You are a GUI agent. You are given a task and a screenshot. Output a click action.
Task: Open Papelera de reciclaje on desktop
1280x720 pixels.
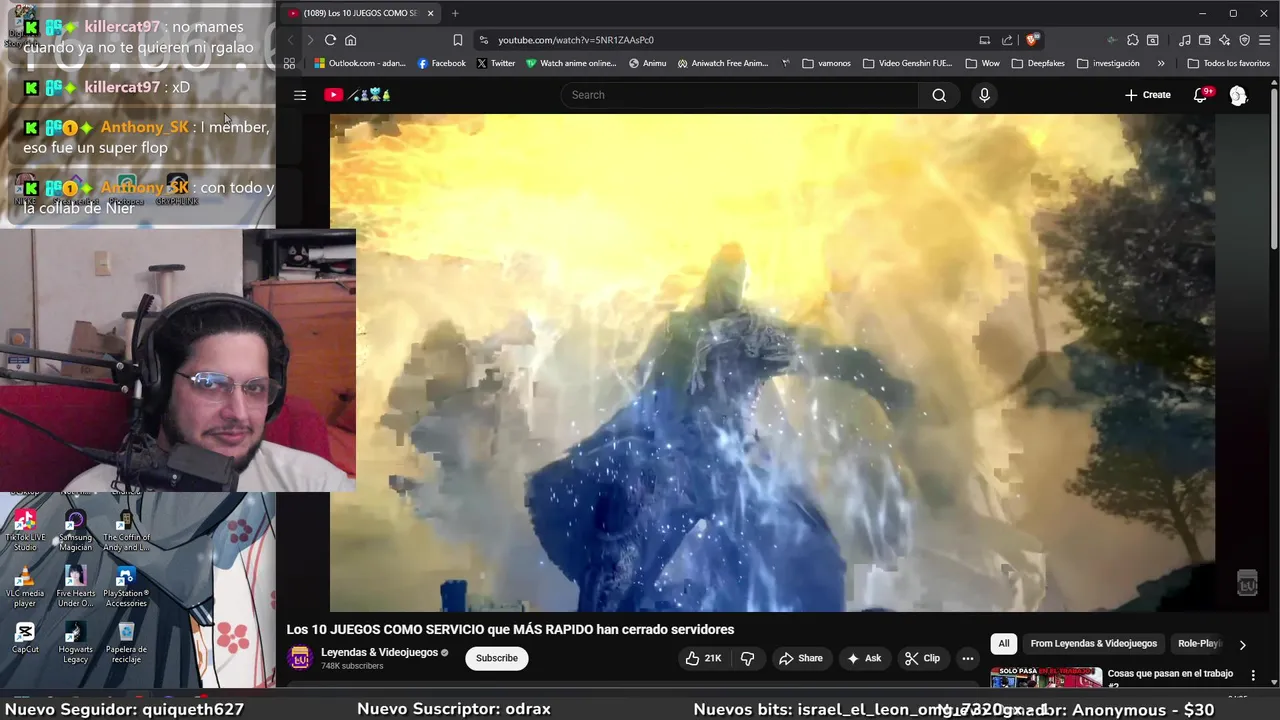pos(126,642)
